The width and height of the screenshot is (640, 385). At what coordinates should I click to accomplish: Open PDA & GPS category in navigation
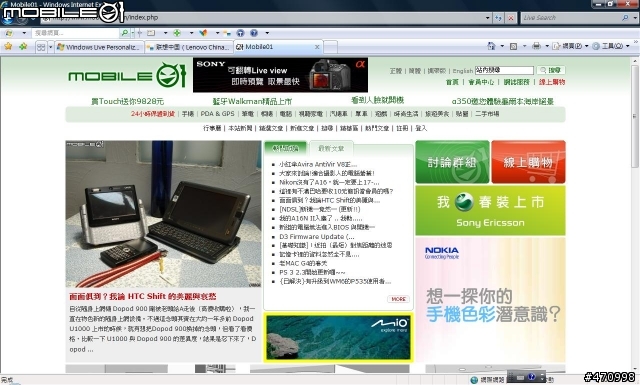point(217,114)
